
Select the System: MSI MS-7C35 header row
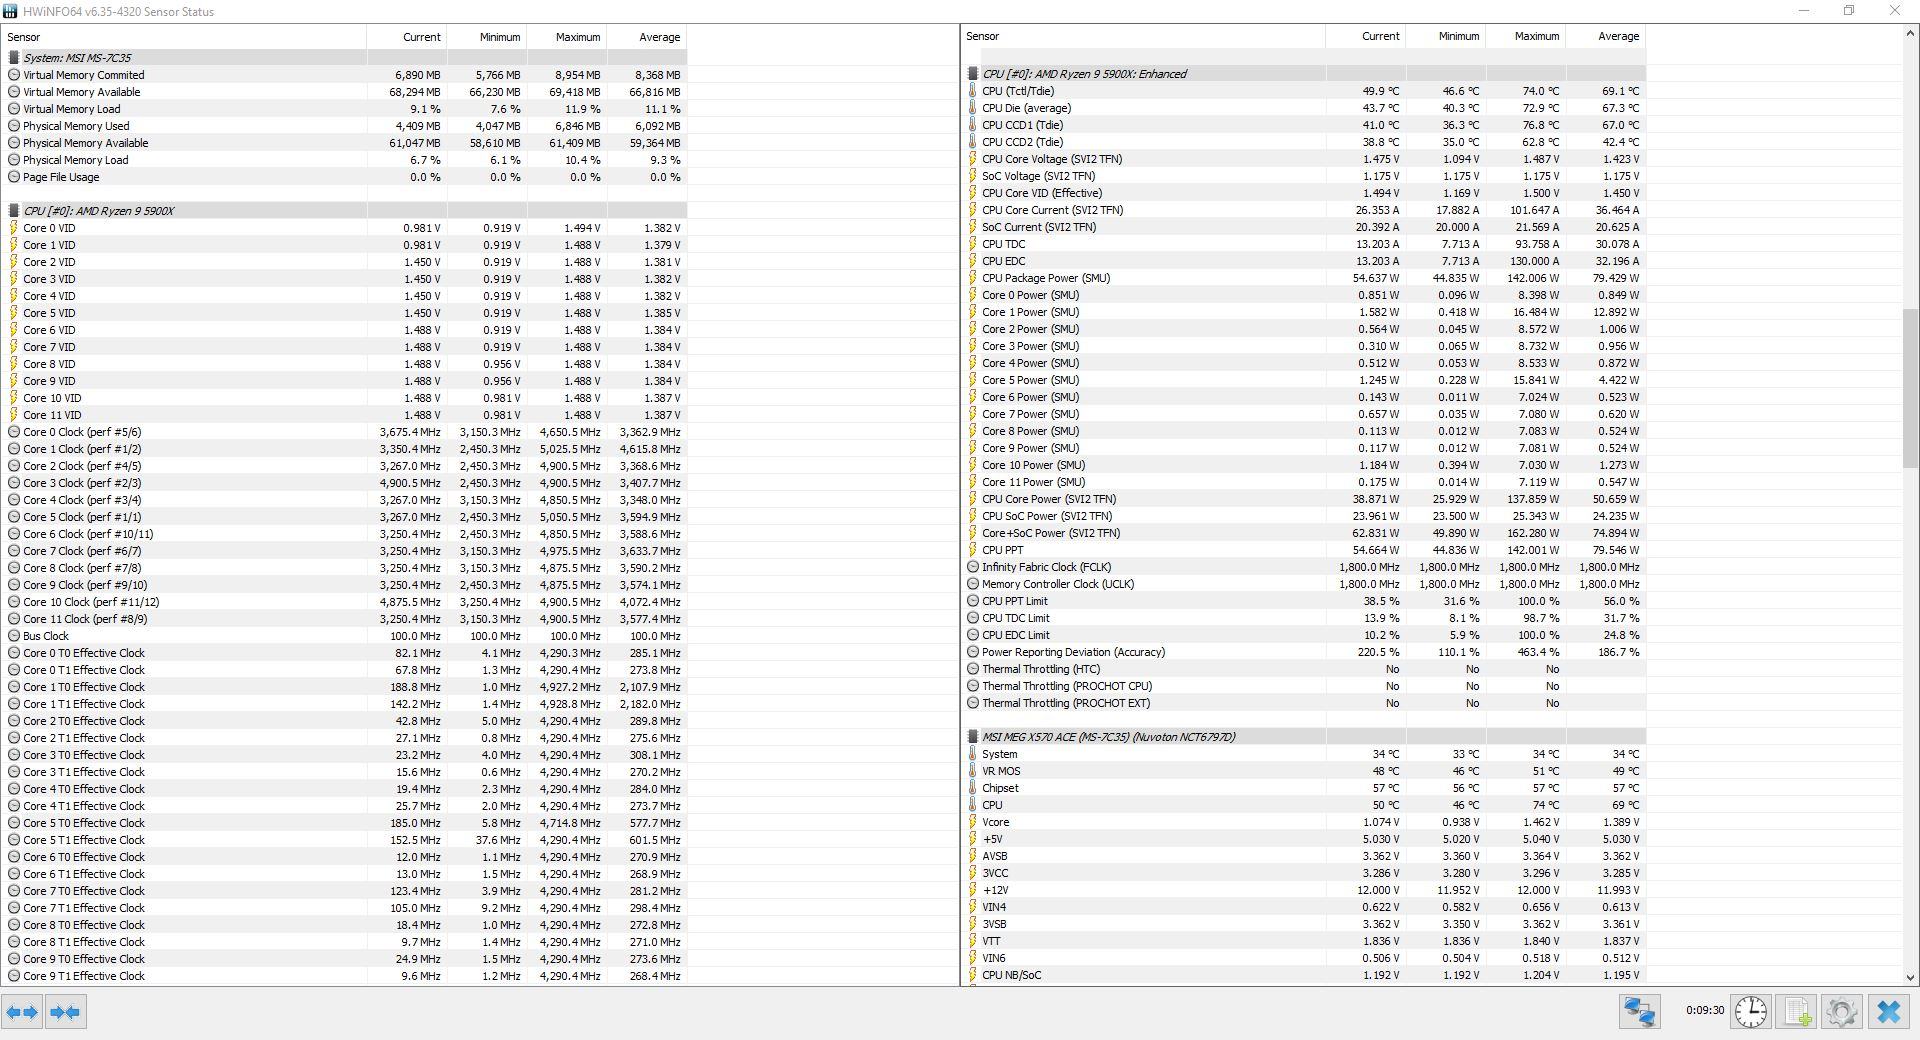tap(345, 58)
